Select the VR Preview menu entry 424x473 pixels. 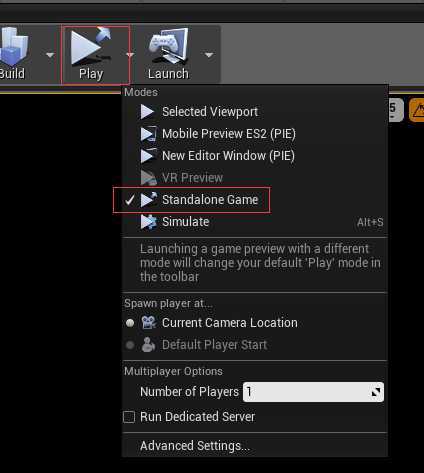(x=255, y=178)
